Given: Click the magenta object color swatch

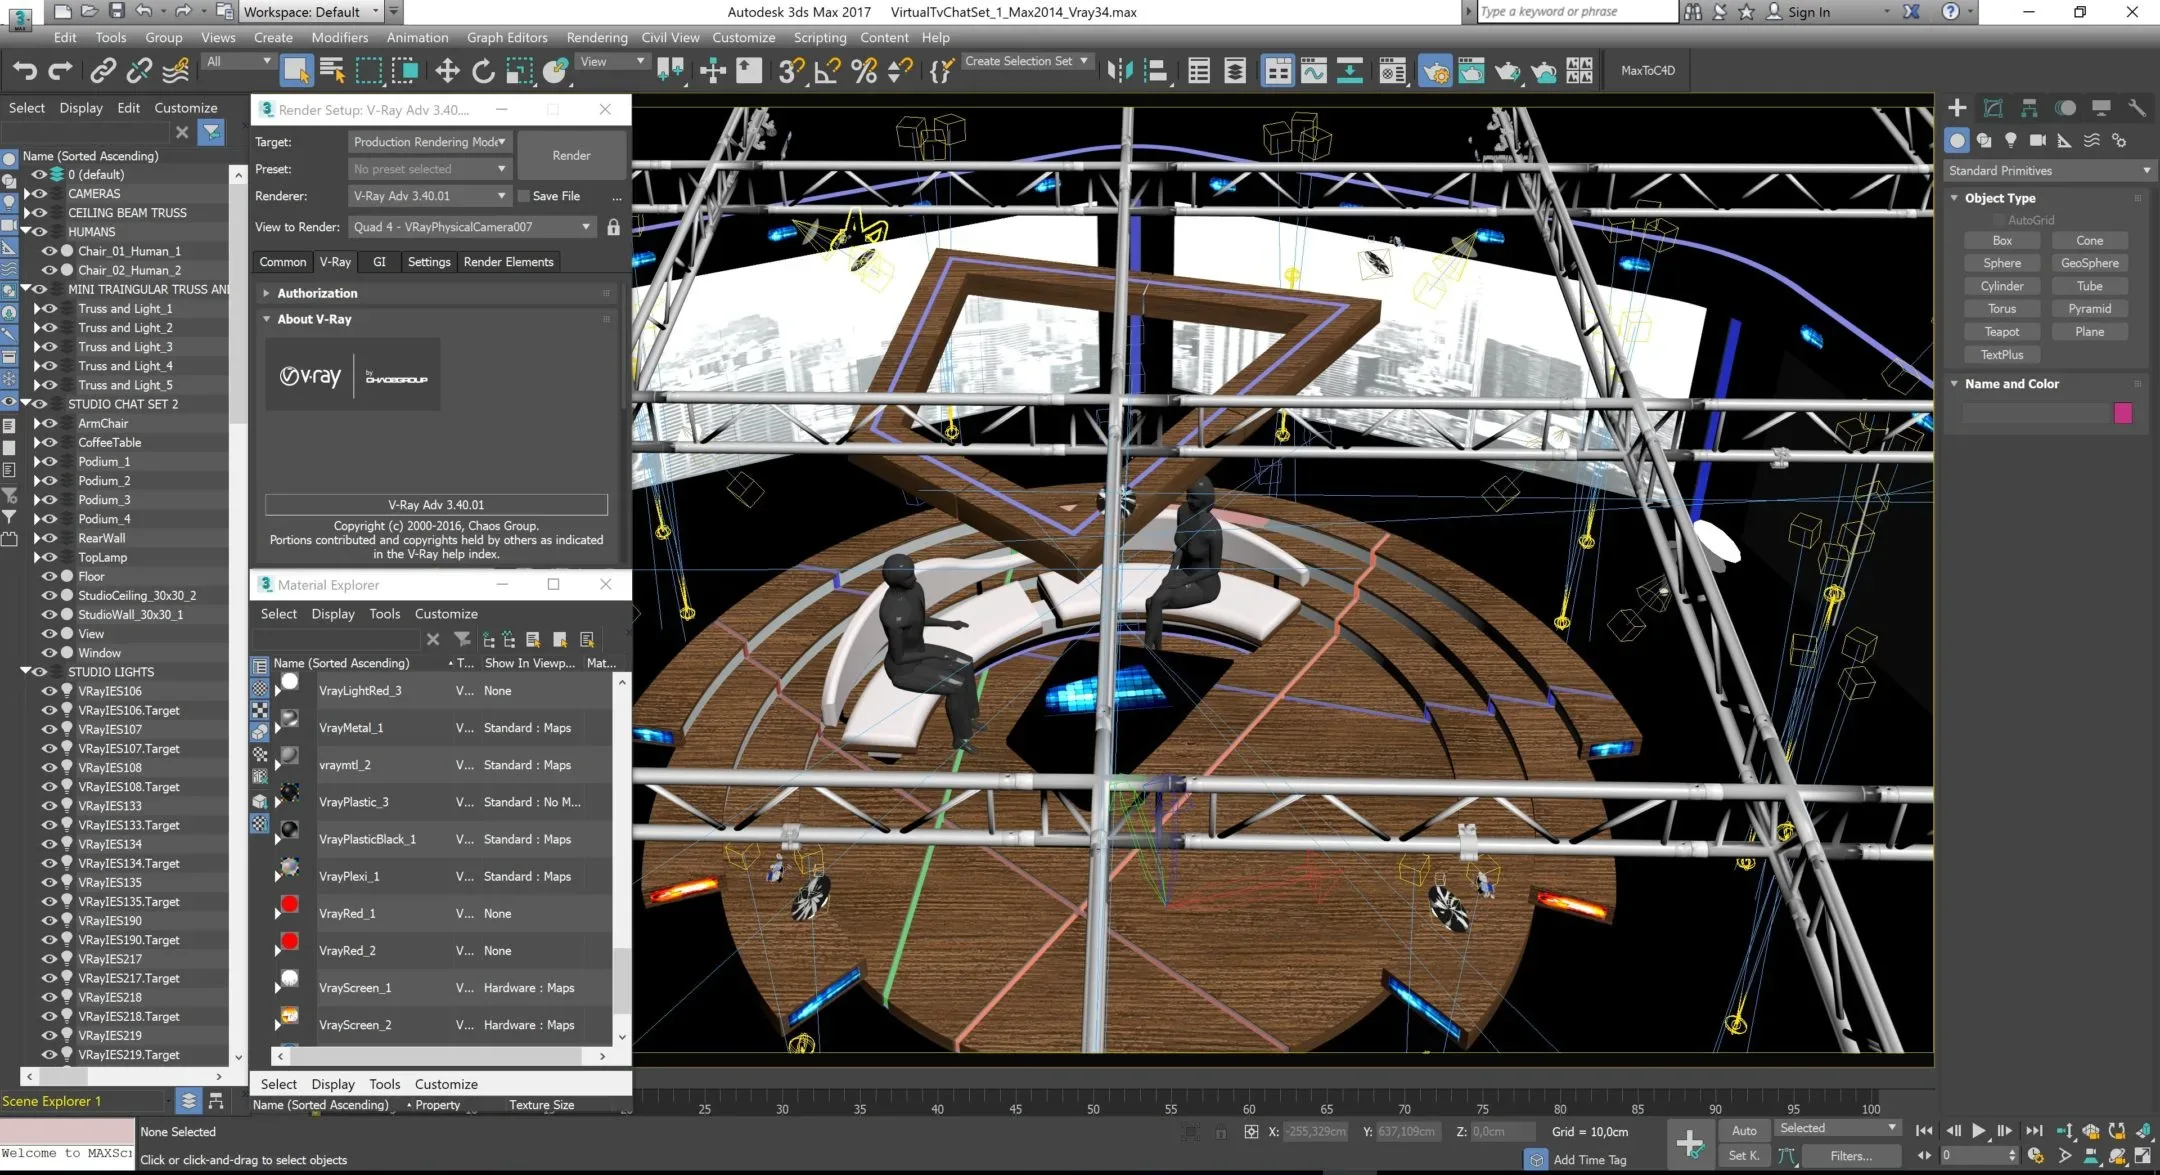Looking at the screenshot, I should 2123,413.
